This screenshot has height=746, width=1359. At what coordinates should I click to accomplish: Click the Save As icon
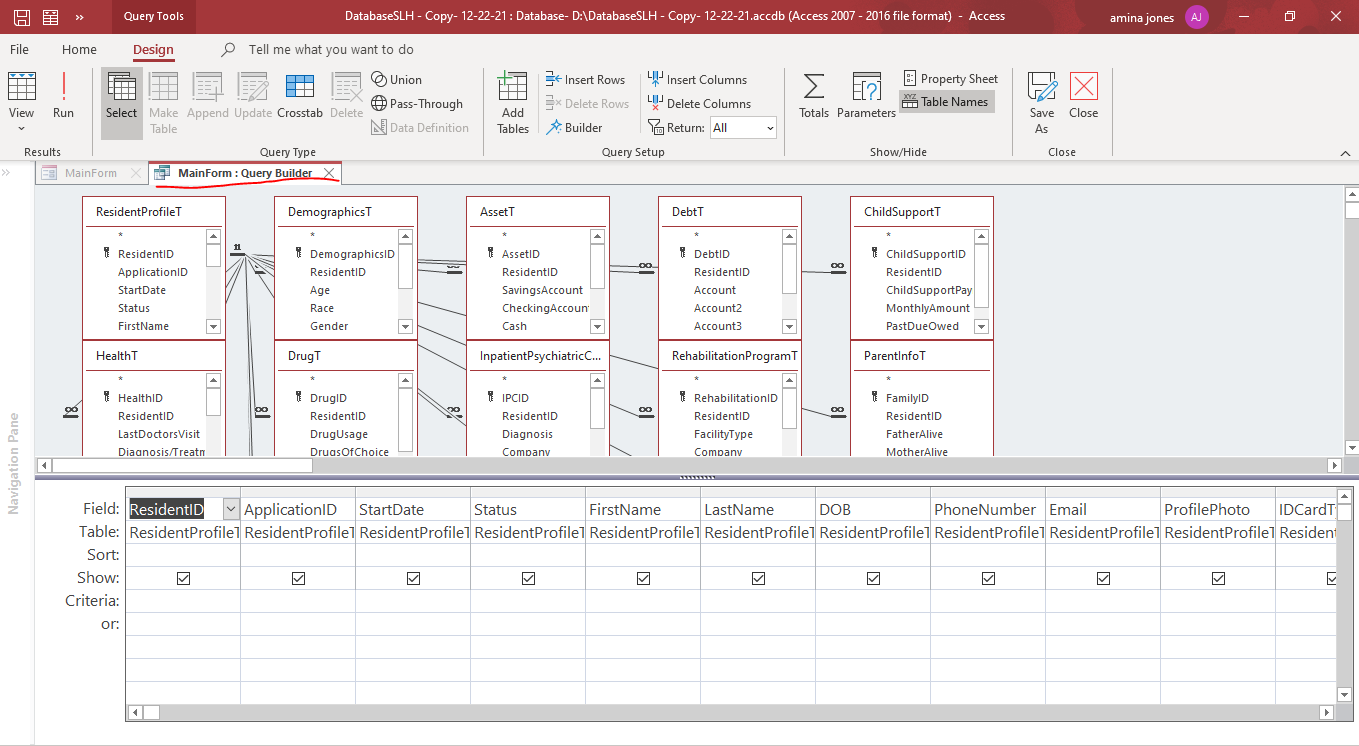1041,88
